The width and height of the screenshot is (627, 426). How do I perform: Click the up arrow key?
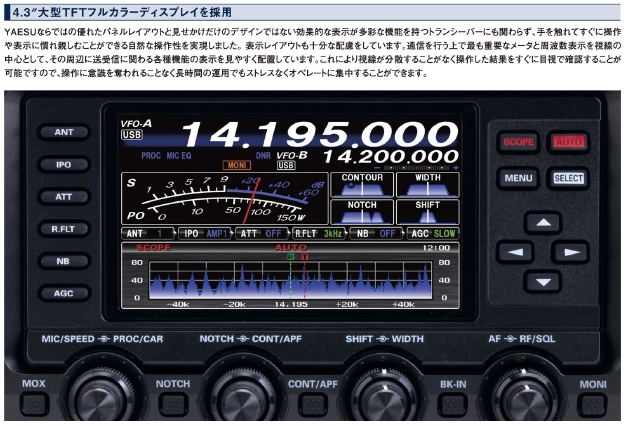coord(543,222)
